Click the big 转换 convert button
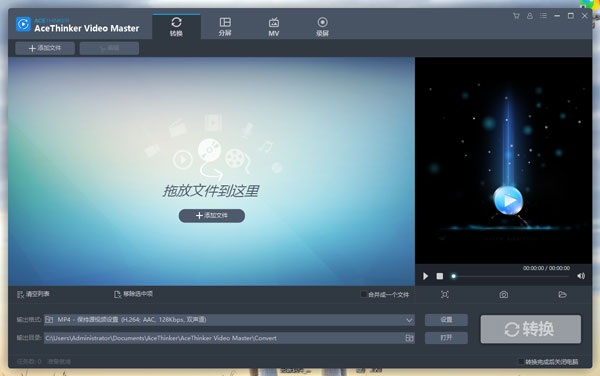Image resolution: width=600 pixels, height=376 pixels. pyautogui.click(x=531, y=329)
